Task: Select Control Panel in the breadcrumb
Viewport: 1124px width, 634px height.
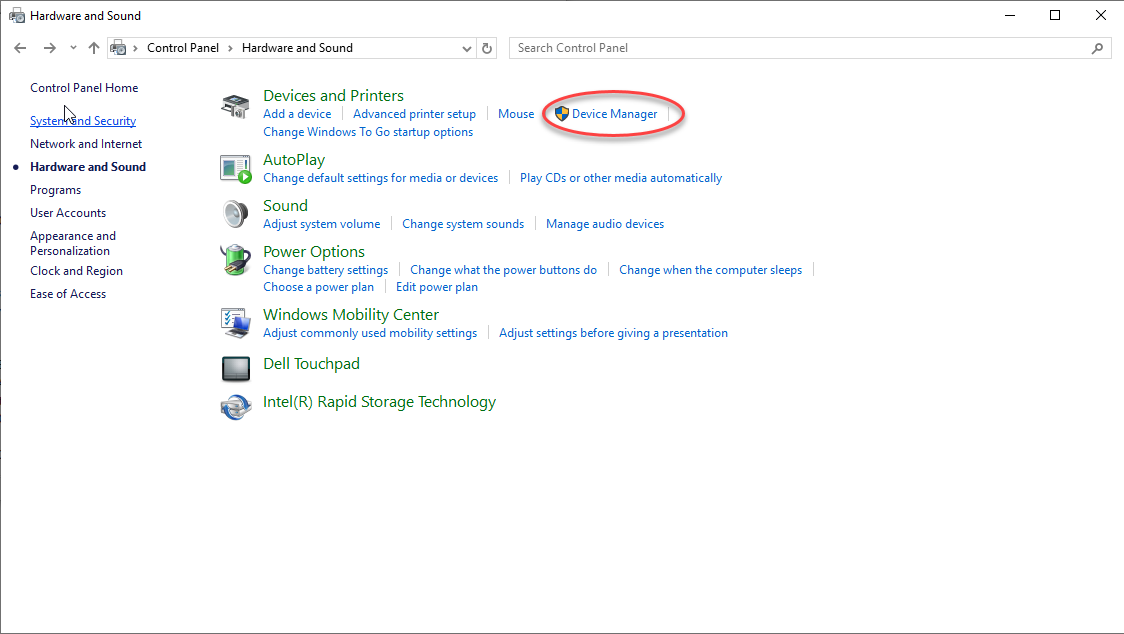Action: [183, 48]
